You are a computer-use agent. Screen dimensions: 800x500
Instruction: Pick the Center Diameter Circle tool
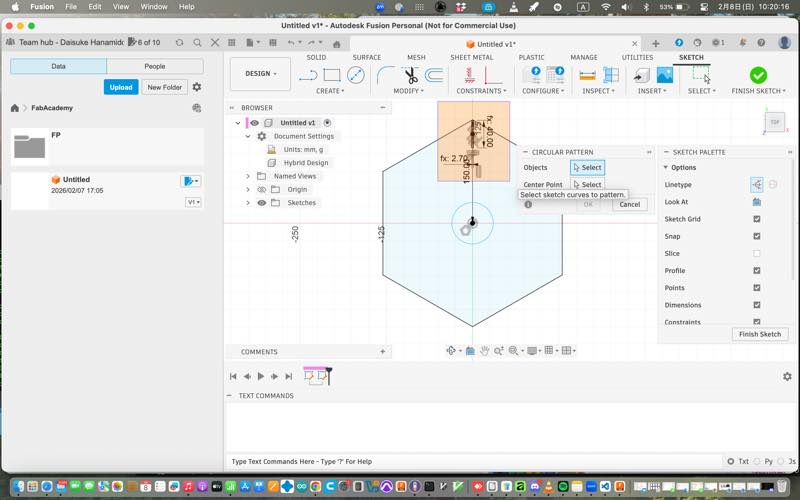355,75
